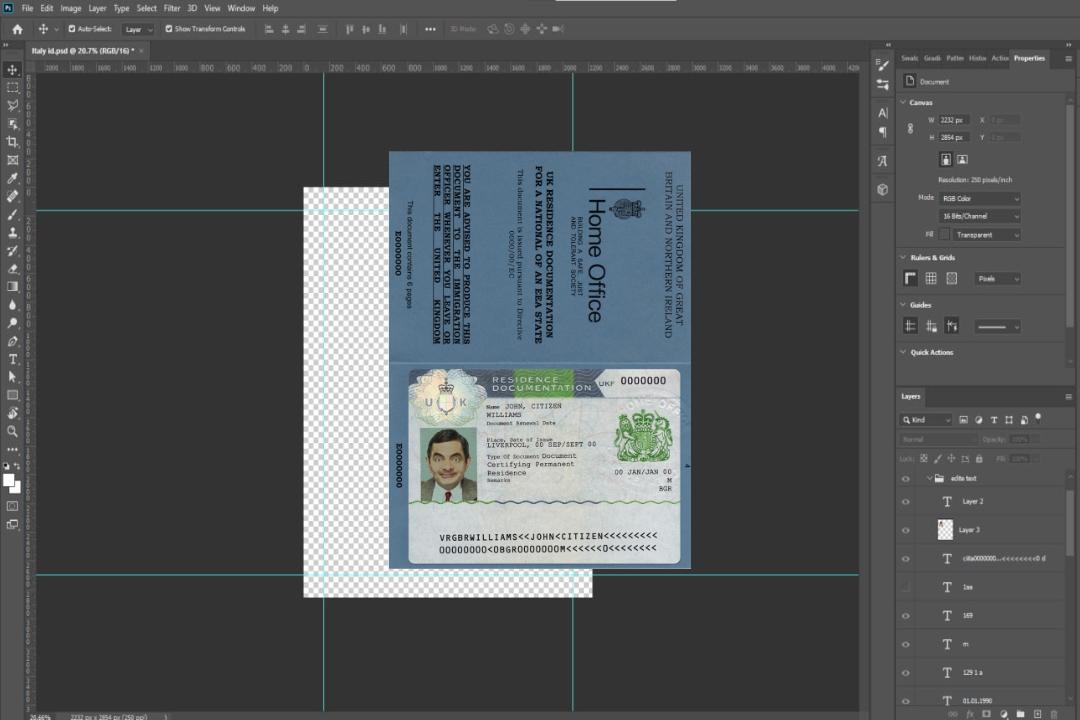Open the Glyphs panel icon
This screenshot has height=720, width=1080.
(883, 161)
